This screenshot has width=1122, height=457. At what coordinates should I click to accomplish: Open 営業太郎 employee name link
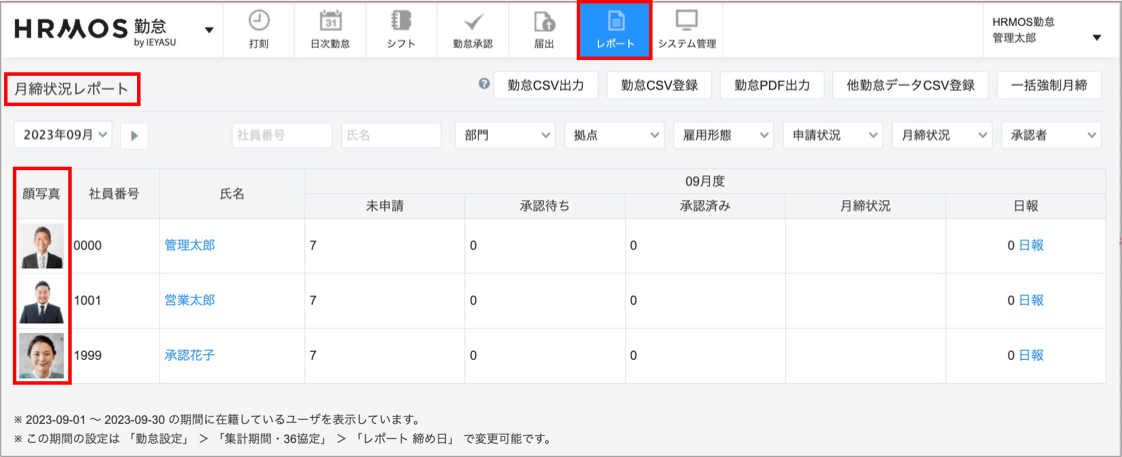189,300
